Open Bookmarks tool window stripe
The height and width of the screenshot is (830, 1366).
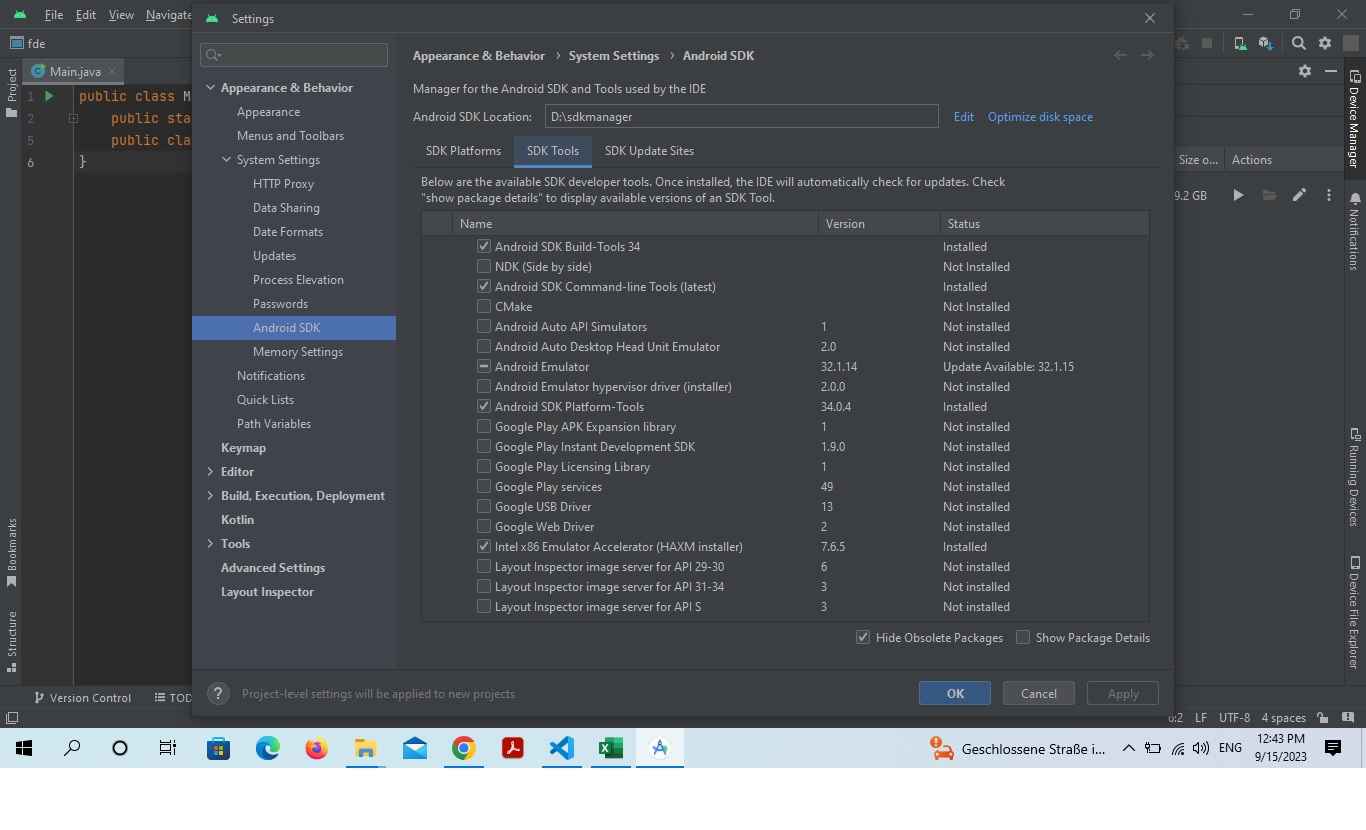click(x=11, y=553)
